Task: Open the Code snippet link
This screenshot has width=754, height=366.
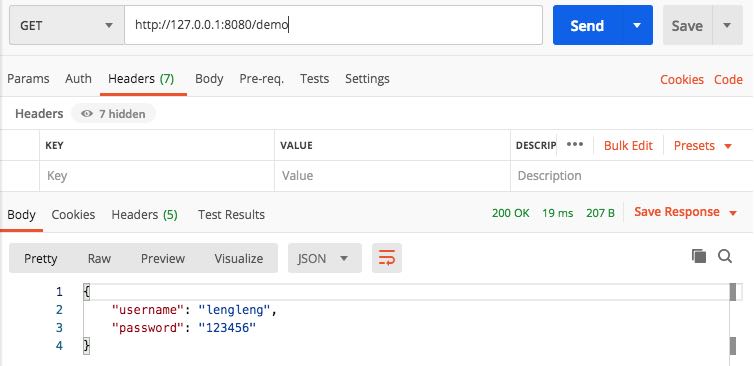Action: click(728, 79)
